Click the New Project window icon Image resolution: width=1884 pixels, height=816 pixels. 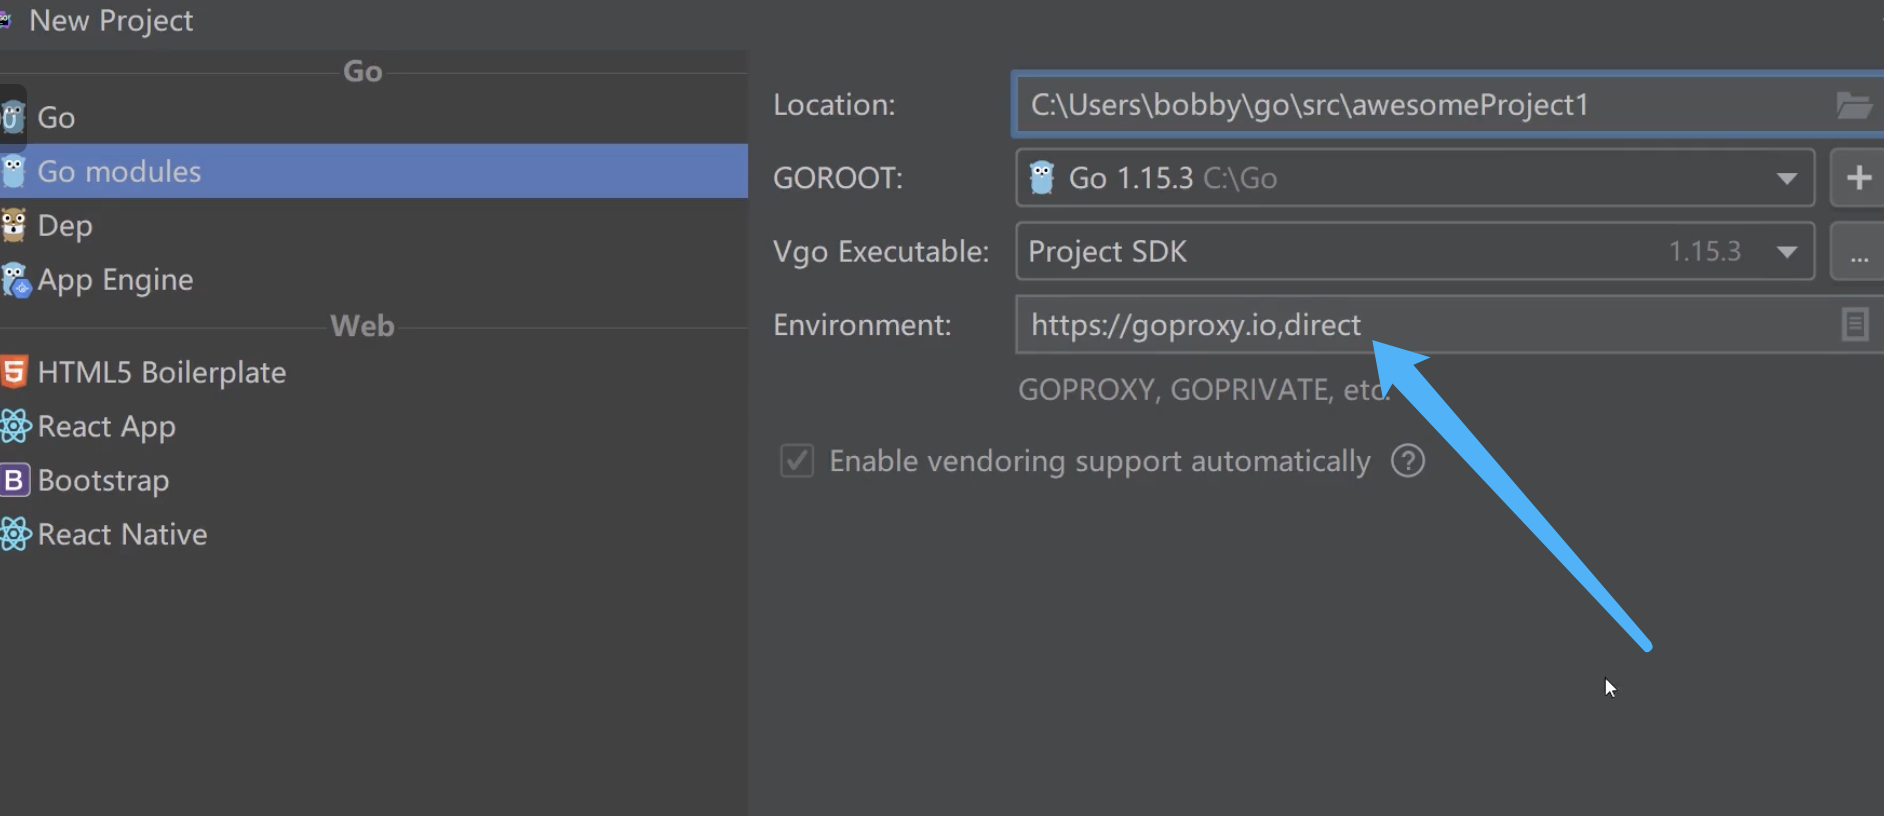click(x=5, y=19)
